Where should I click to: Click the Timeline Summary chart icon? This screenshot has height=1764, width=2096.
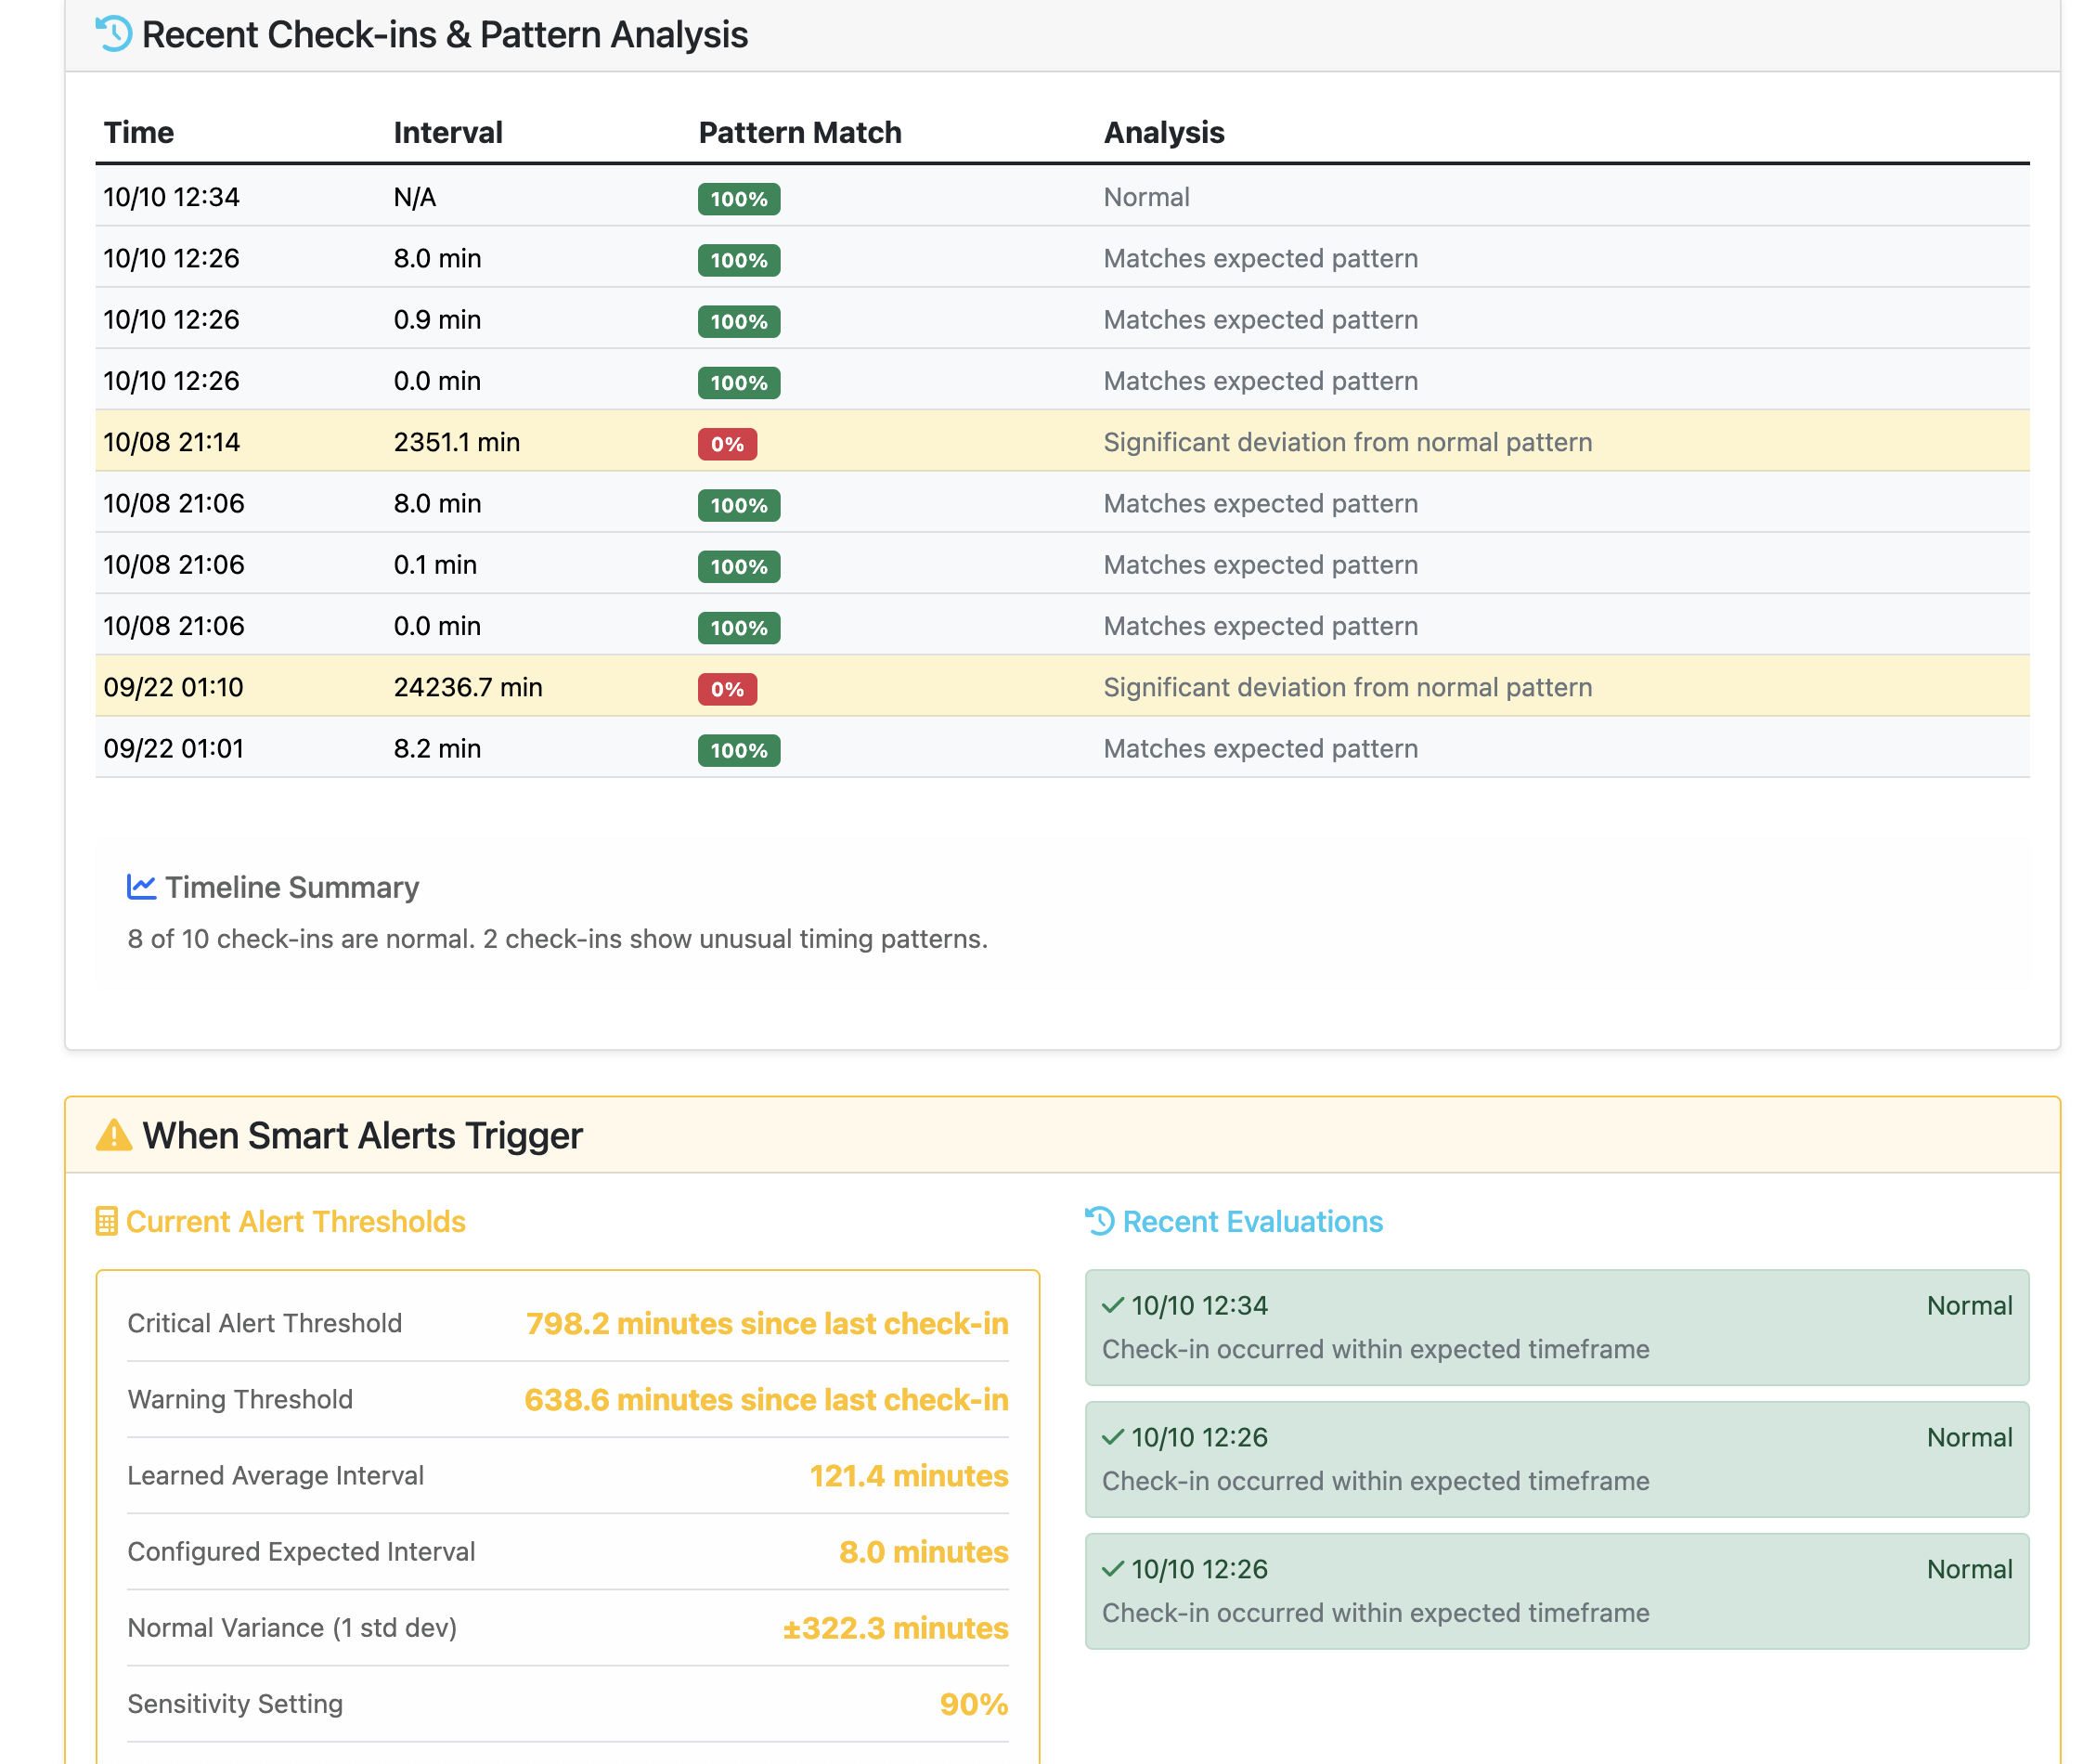141,887
